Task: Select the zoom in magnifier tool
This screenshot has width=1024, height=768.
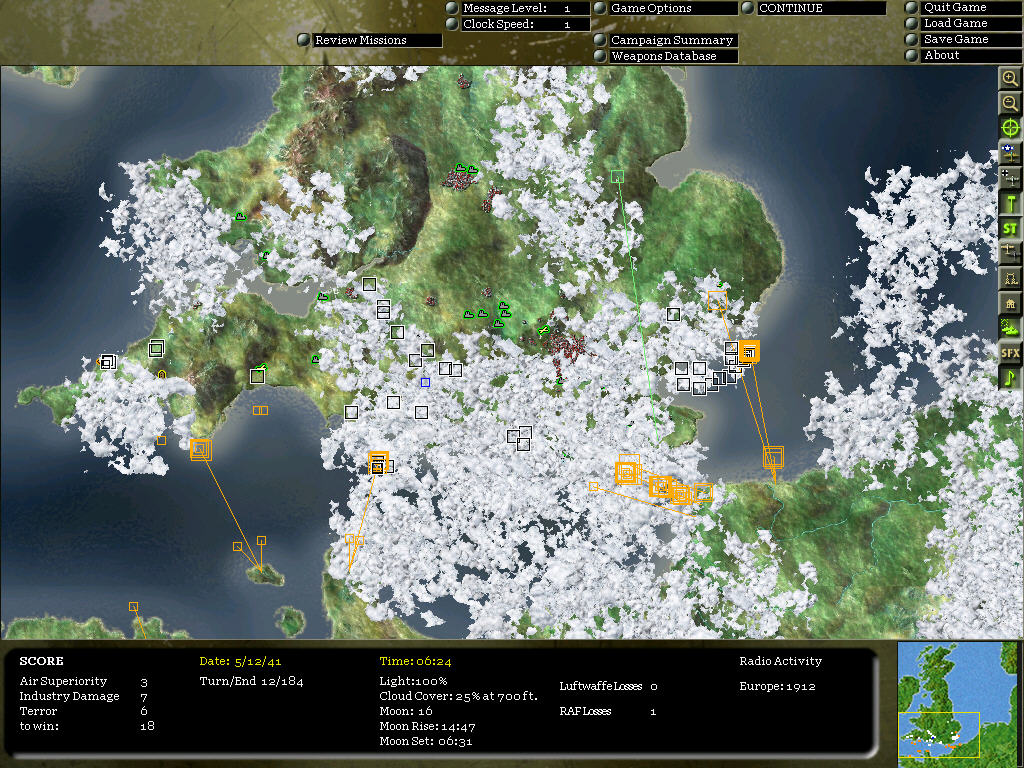Action: pos(1010,78)
